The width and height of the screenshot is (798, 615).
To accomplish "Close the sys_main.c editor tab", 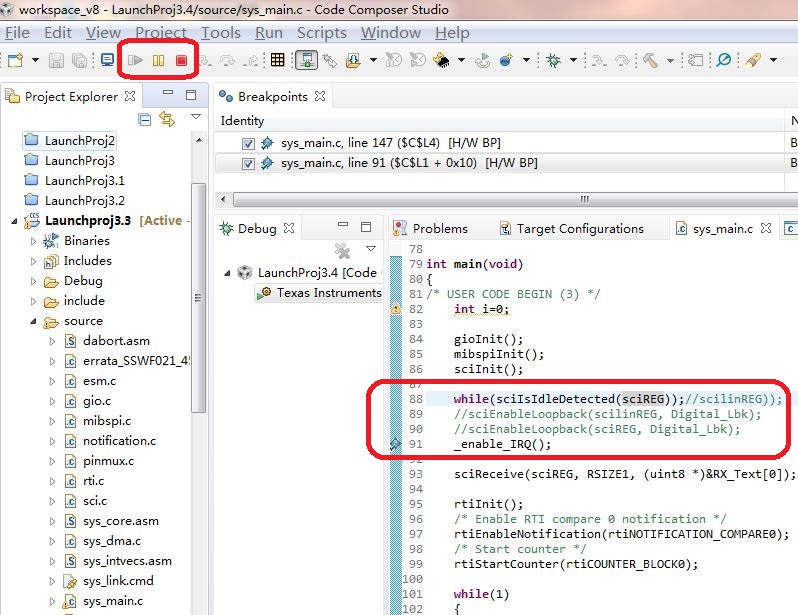I will tap(766, 228).
